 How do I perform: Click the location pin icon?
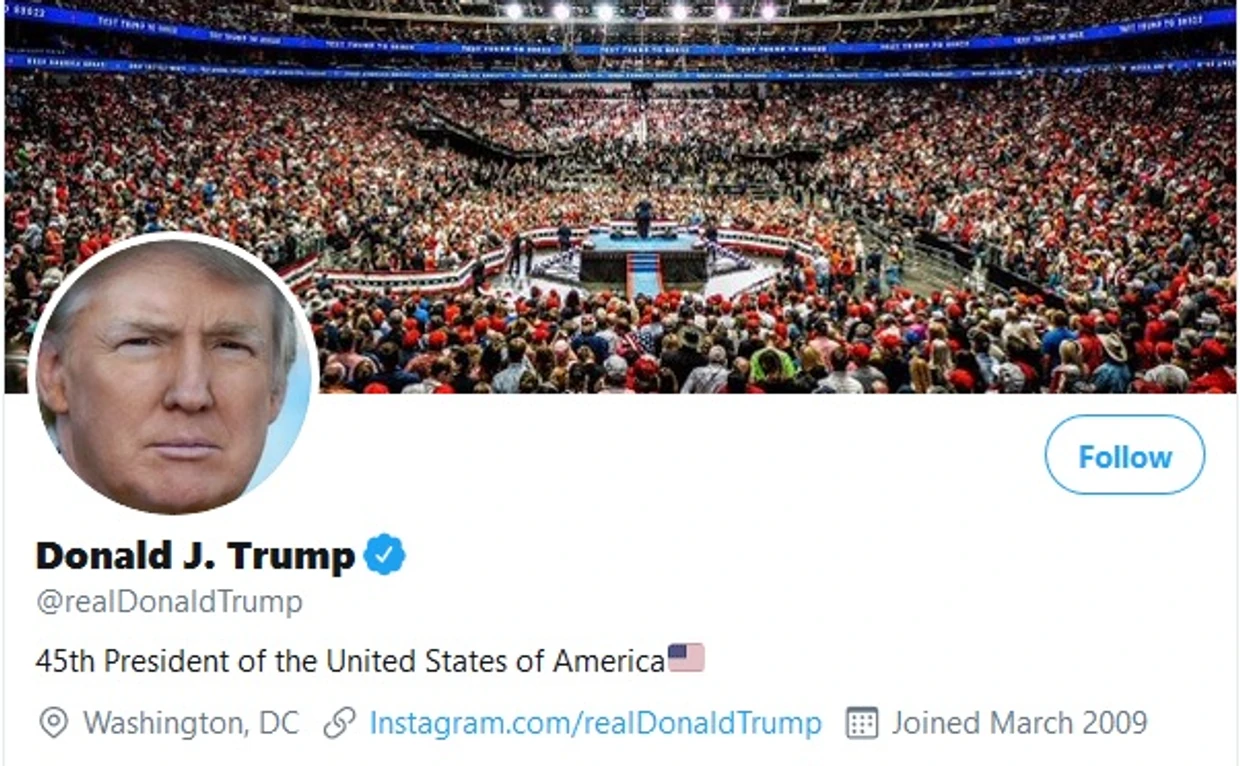pos(53,723)
